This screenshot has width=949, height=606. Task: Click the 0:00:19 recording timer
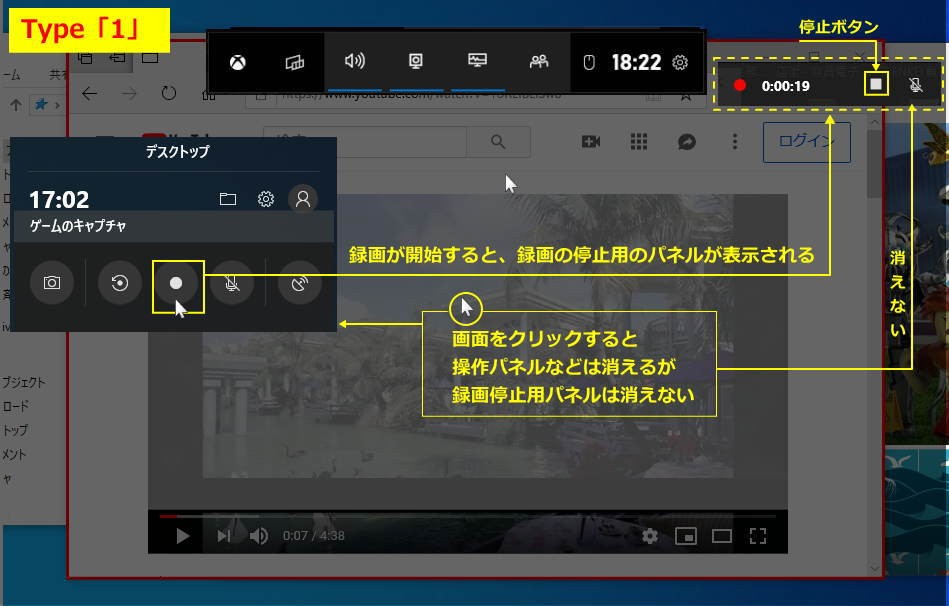786,86
